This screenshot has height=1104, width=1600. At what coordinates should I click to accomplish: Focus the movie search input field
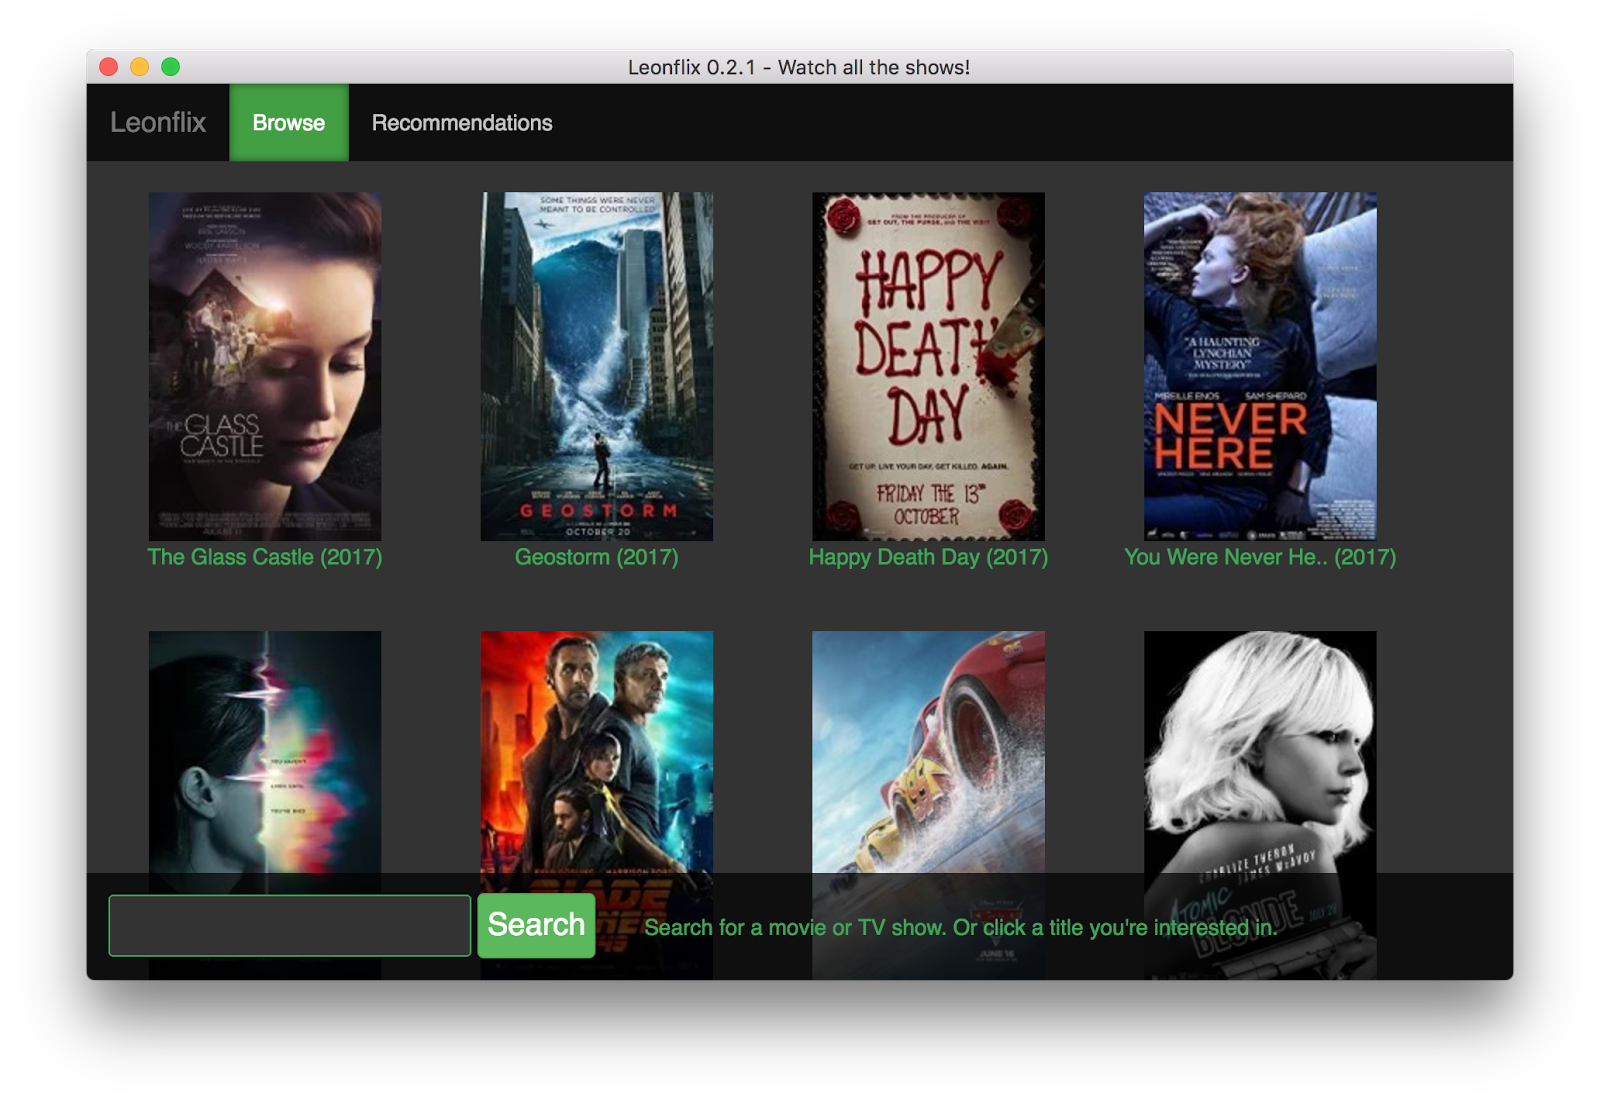coord(290,926)
